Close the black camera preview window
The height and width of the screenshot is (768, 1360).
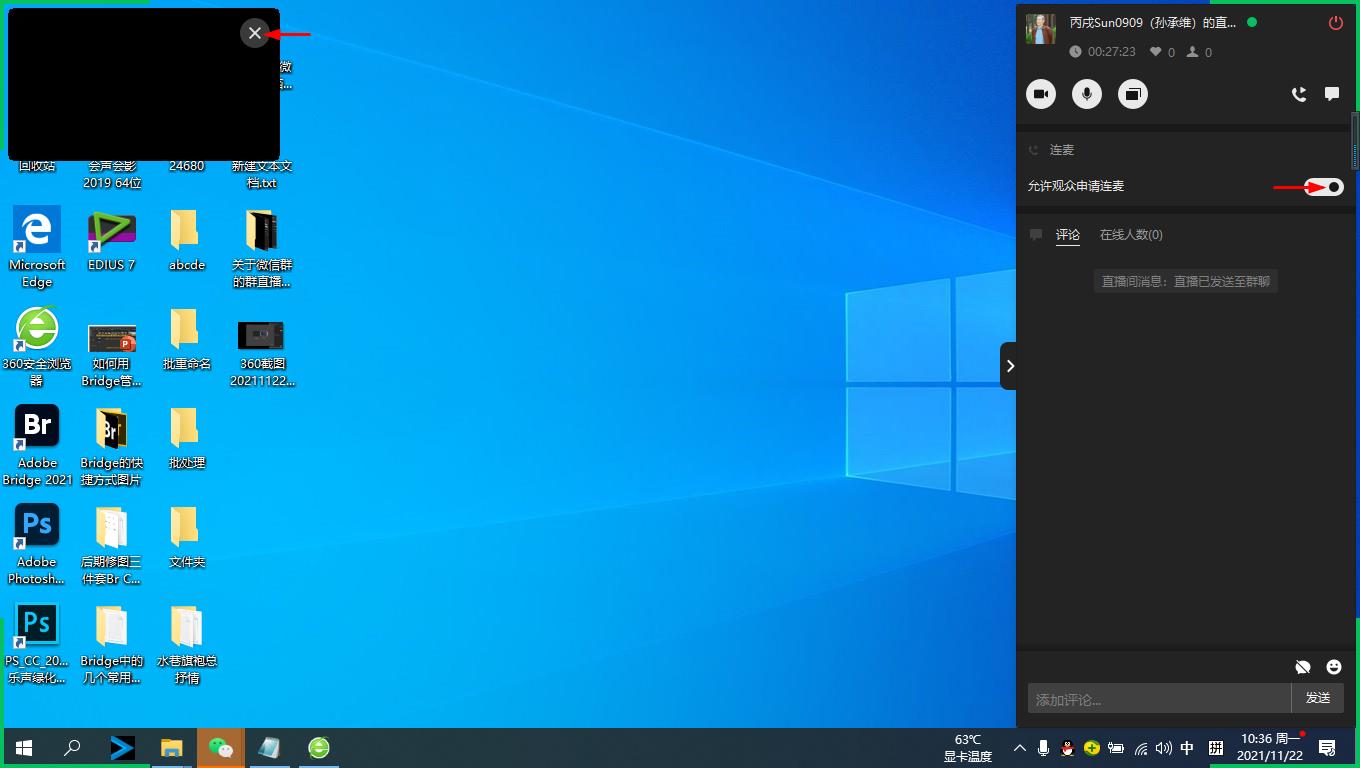(x=255, y=33)
